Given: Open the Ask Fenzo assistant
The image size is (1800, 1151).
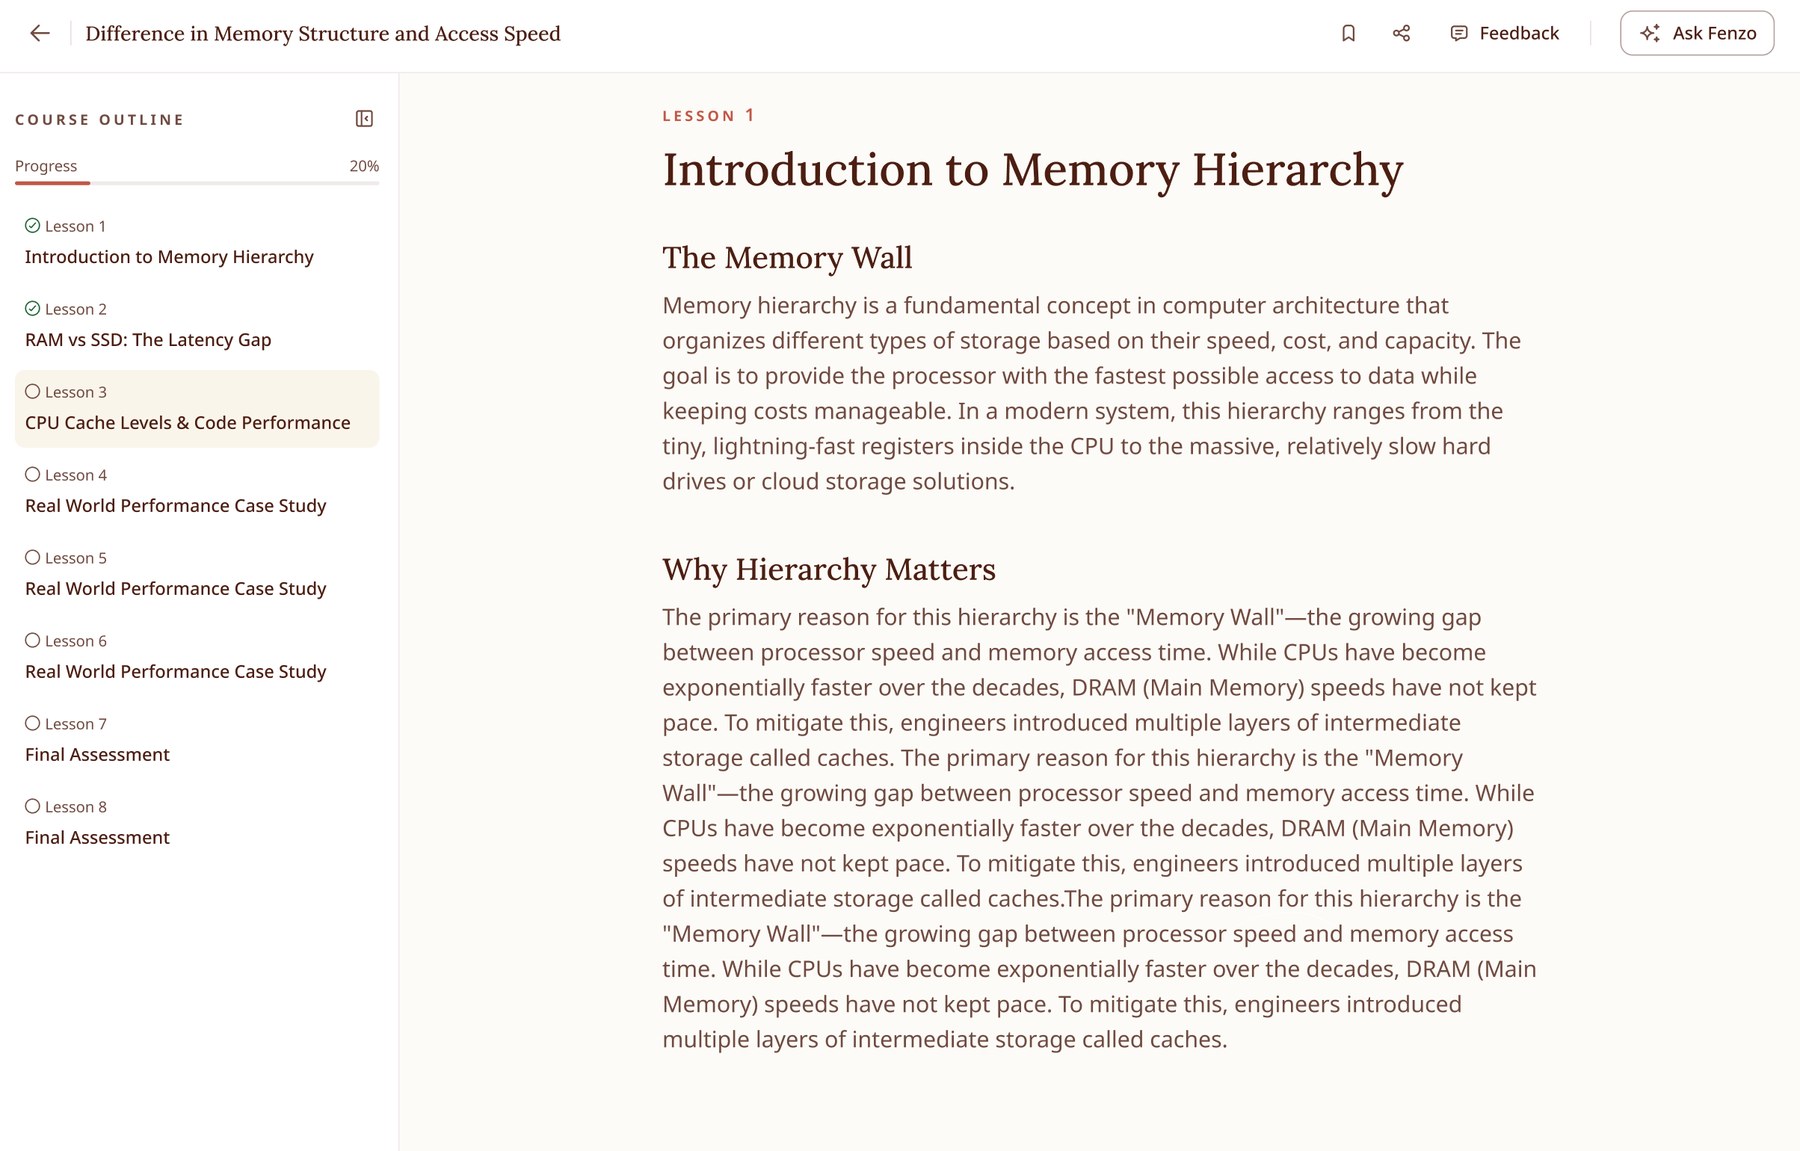Looking at the screenshot, I should click(x=1697, y=33).
